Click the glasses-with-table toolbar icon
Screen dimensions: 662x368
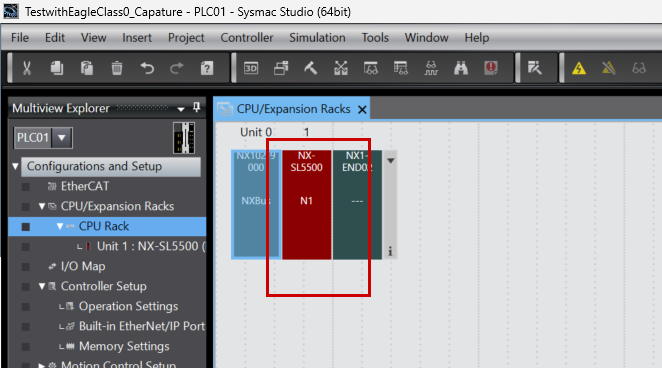pos(401,68)
